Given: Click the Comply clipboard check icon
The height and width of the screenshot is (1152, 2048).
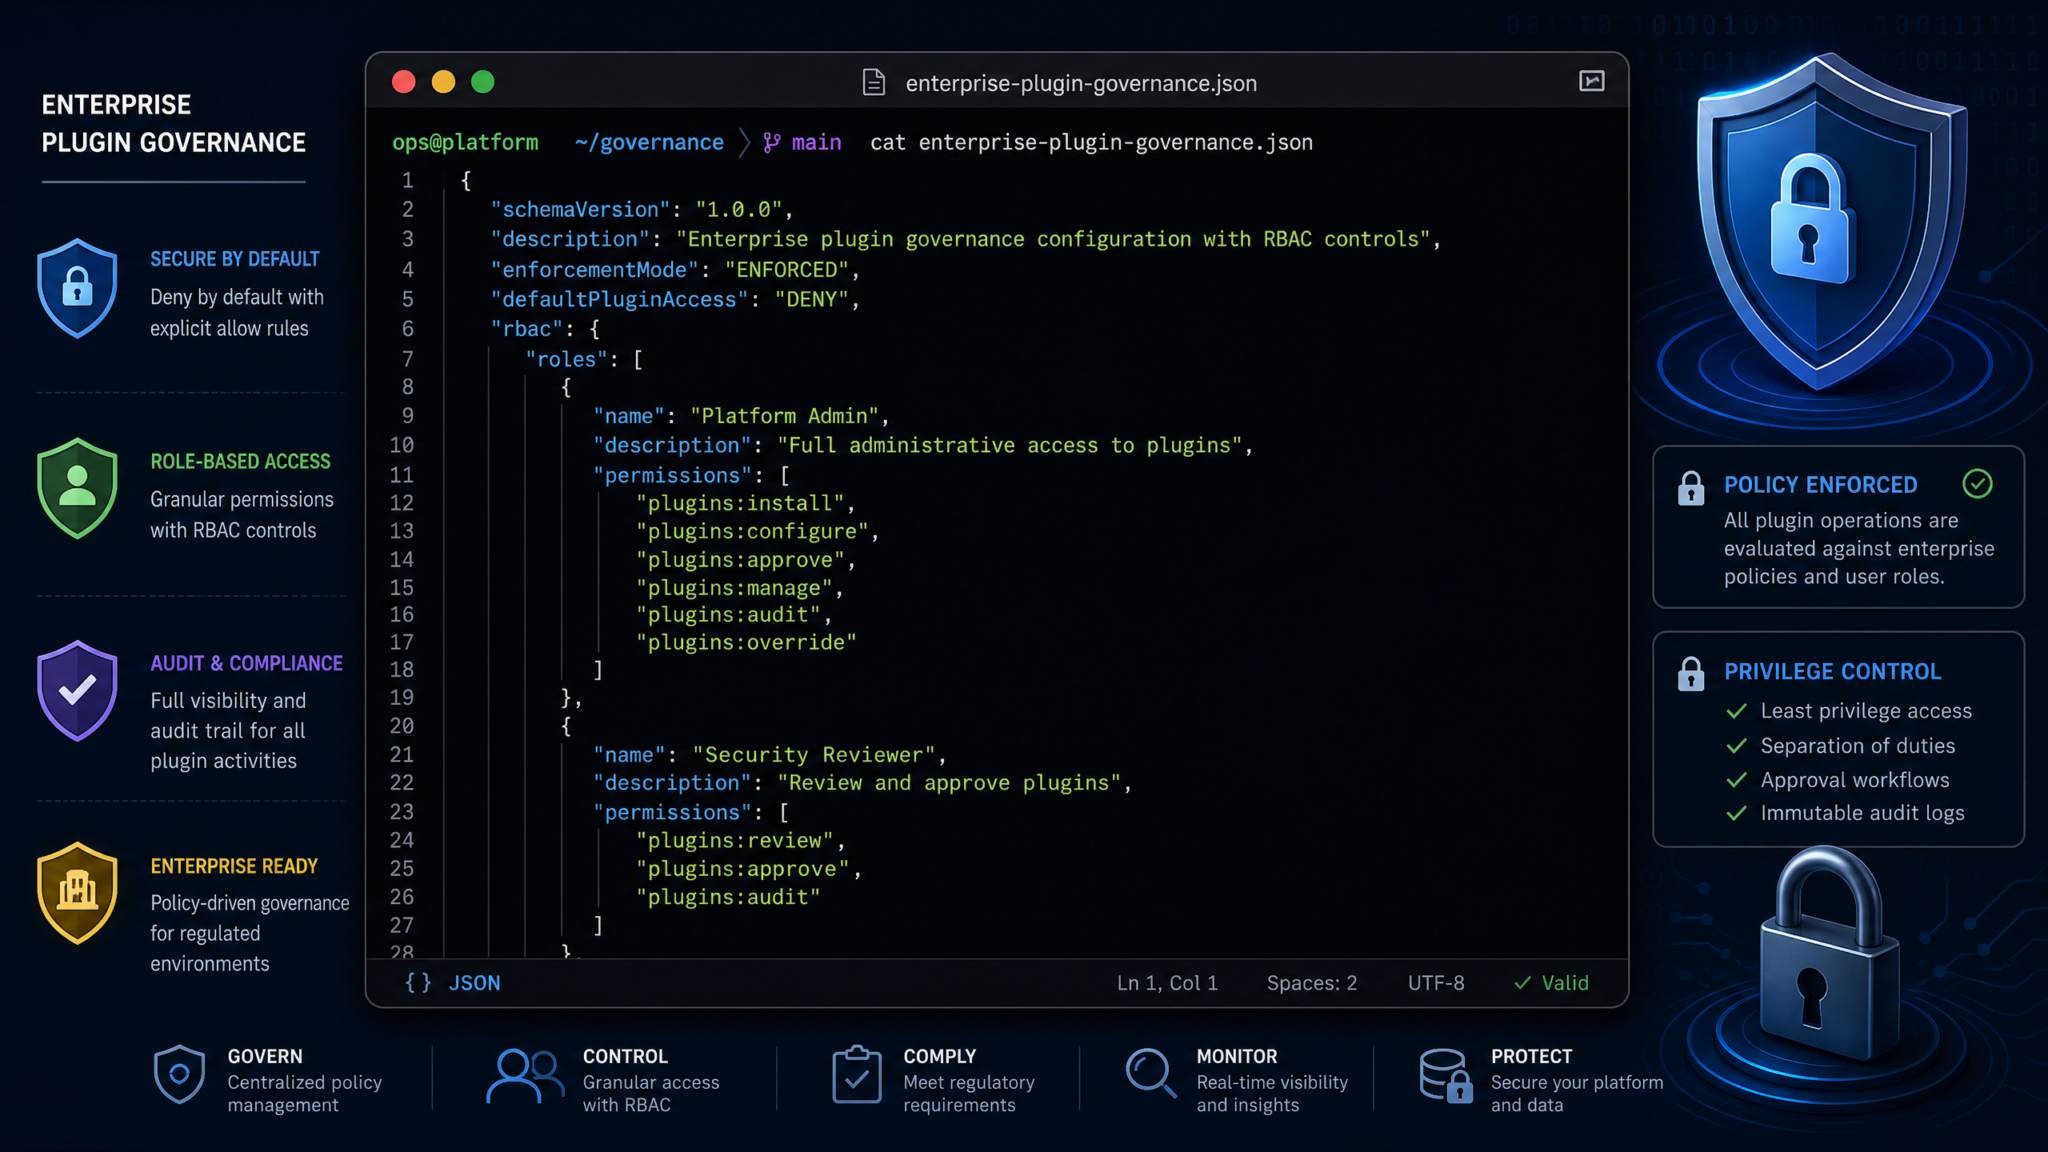Looking at the screenshot, I should pyautogui.click(x=857, y=1074).
